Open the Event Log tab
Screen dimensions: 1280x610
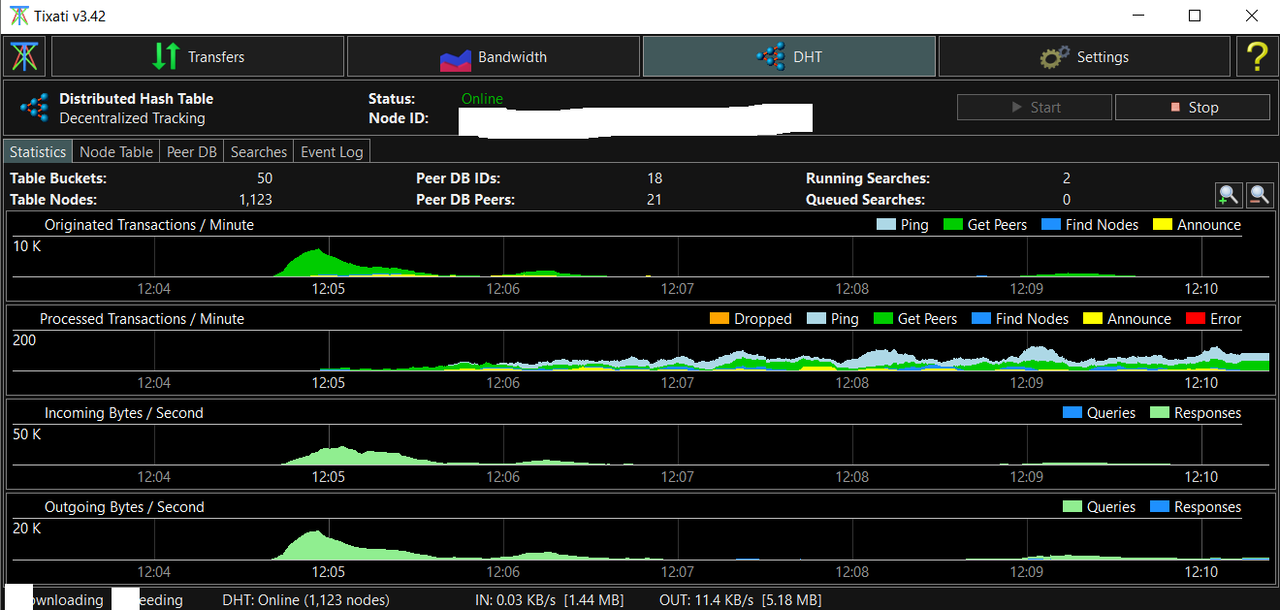pyautogui.click(x=332, y=152)
